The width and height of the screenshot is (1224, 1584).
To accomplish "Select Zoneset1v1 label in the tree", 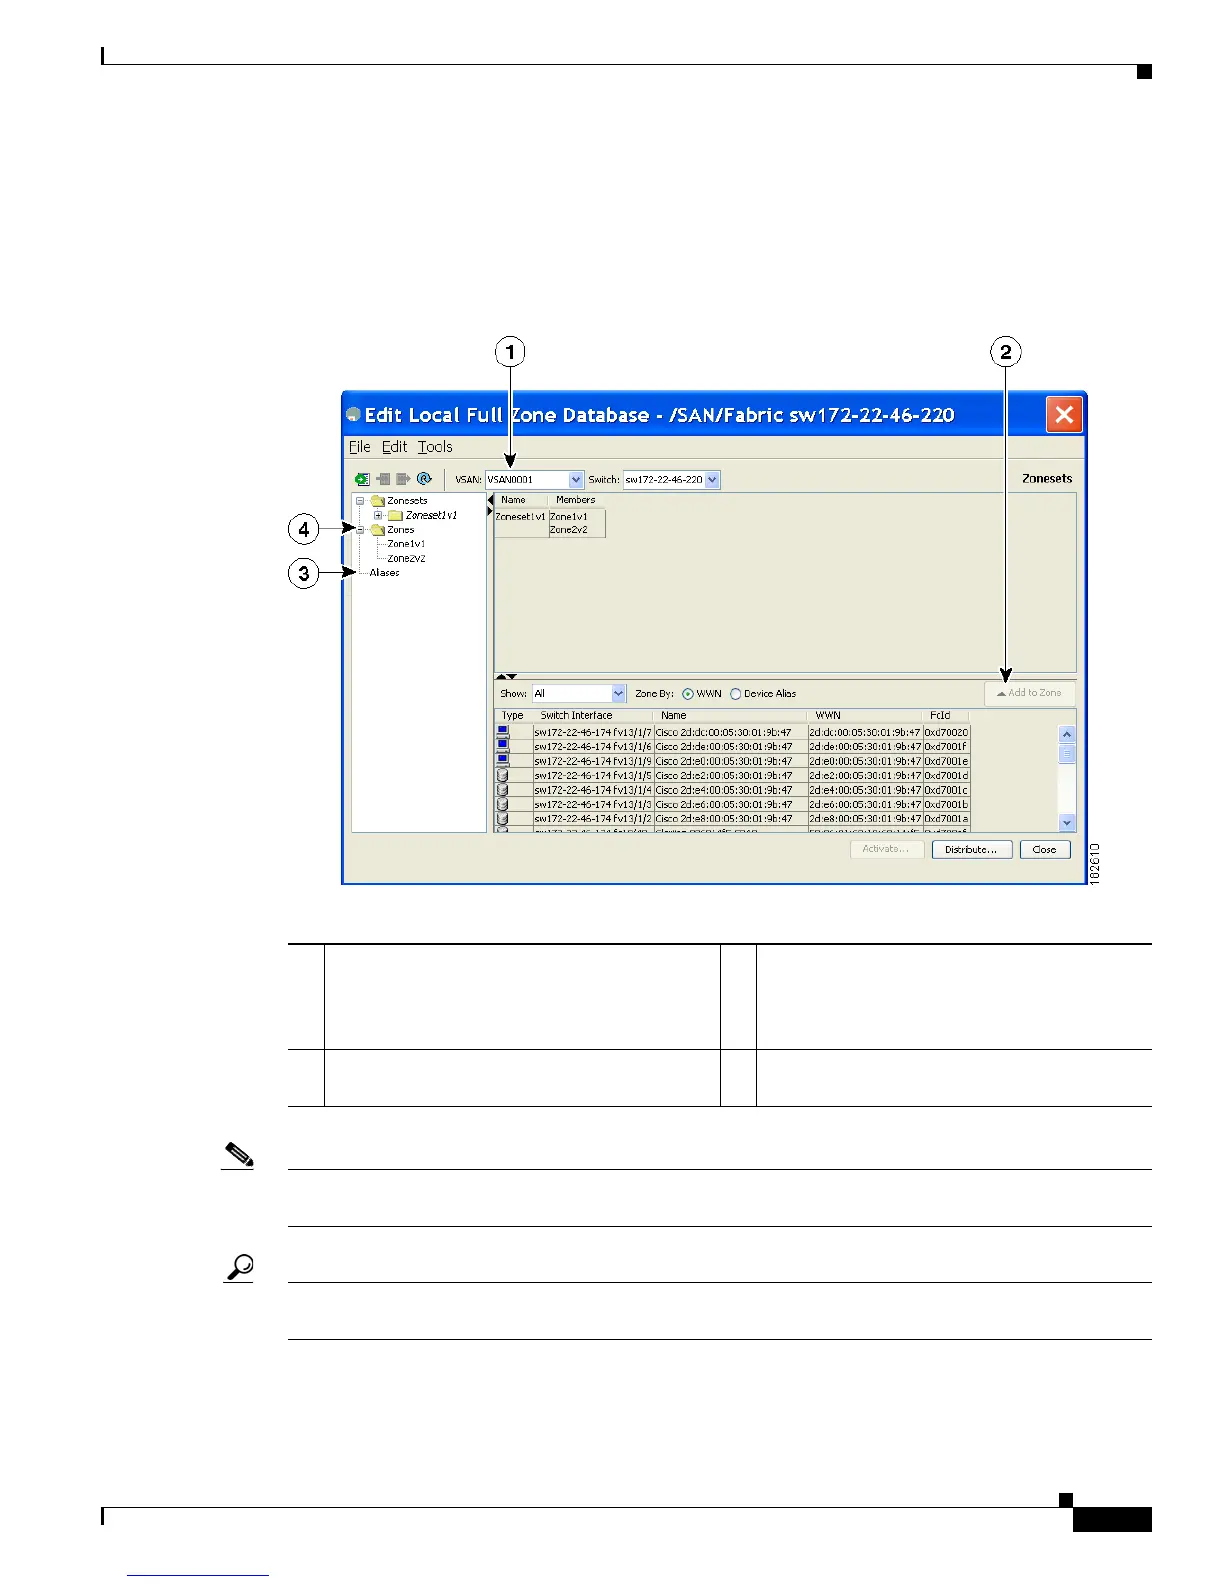I will [431, 515].
